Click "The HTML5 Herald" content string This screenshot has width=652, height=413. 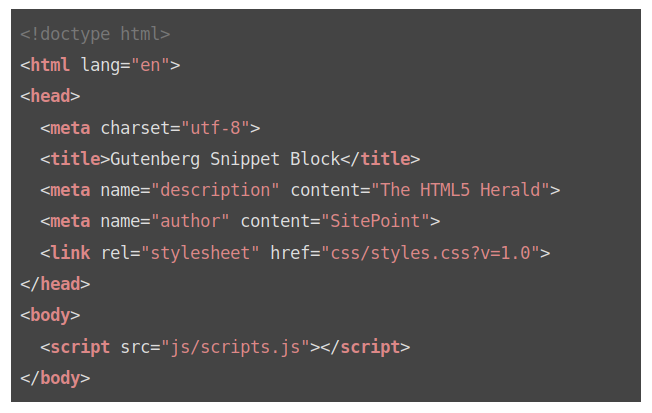461,190
